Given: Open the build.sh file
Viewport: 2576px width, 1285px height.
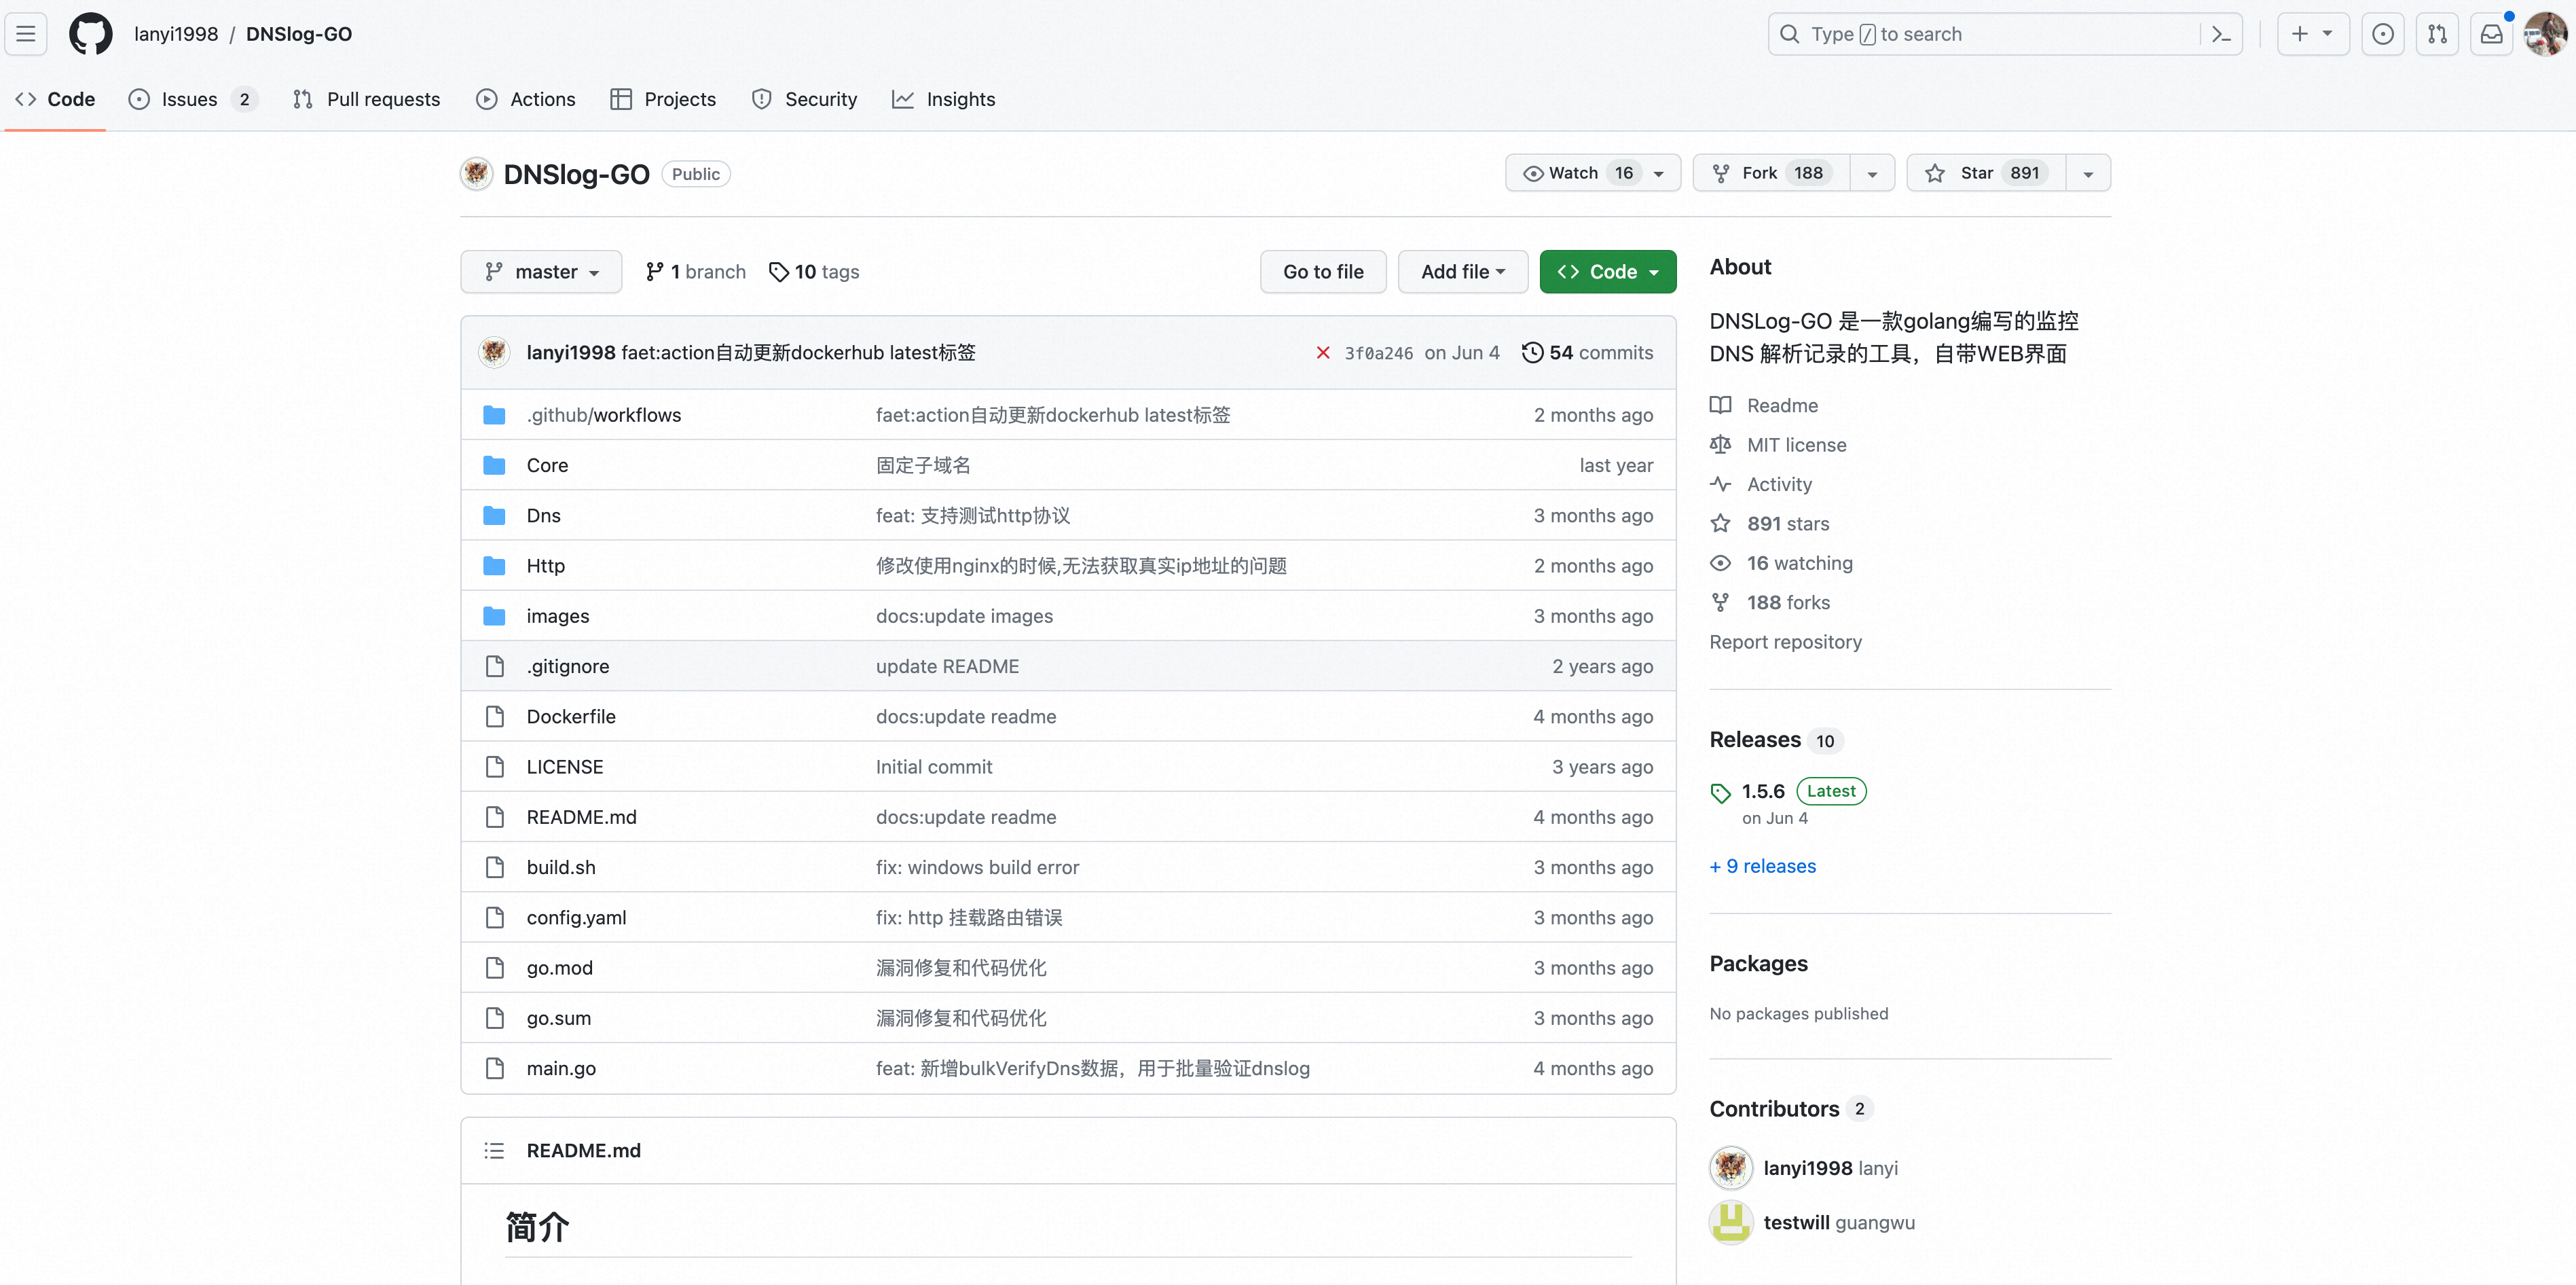Looking at the screenshot, I should click(x=561, y=867).
